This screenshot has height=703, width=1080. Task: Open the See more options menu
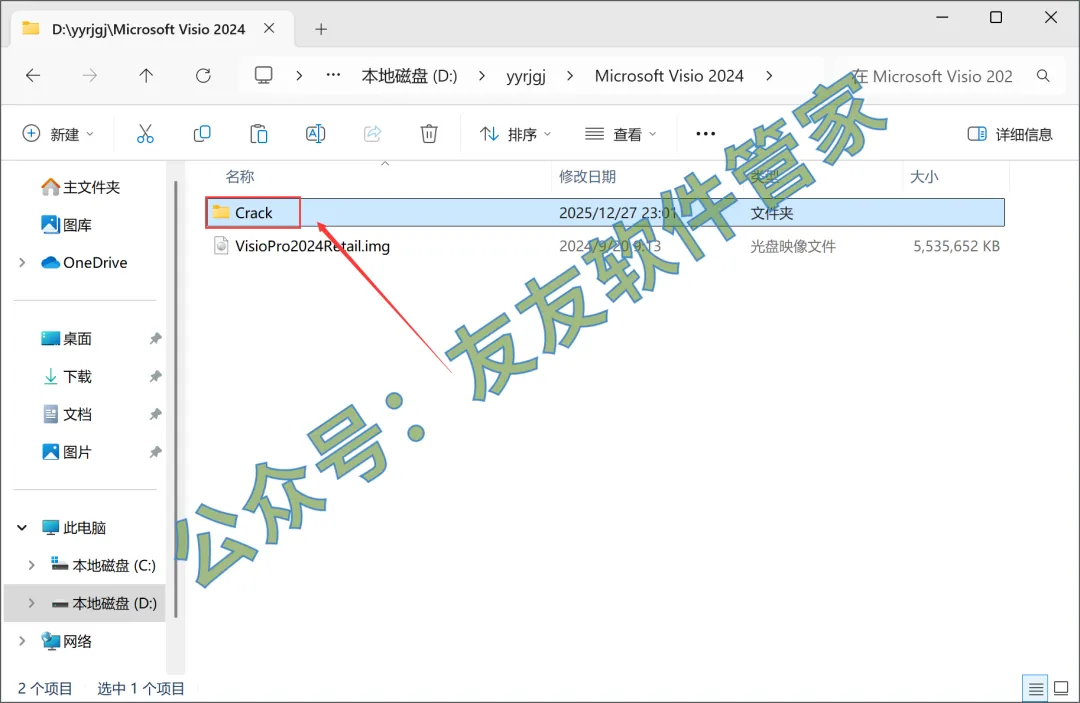(706, 134)
